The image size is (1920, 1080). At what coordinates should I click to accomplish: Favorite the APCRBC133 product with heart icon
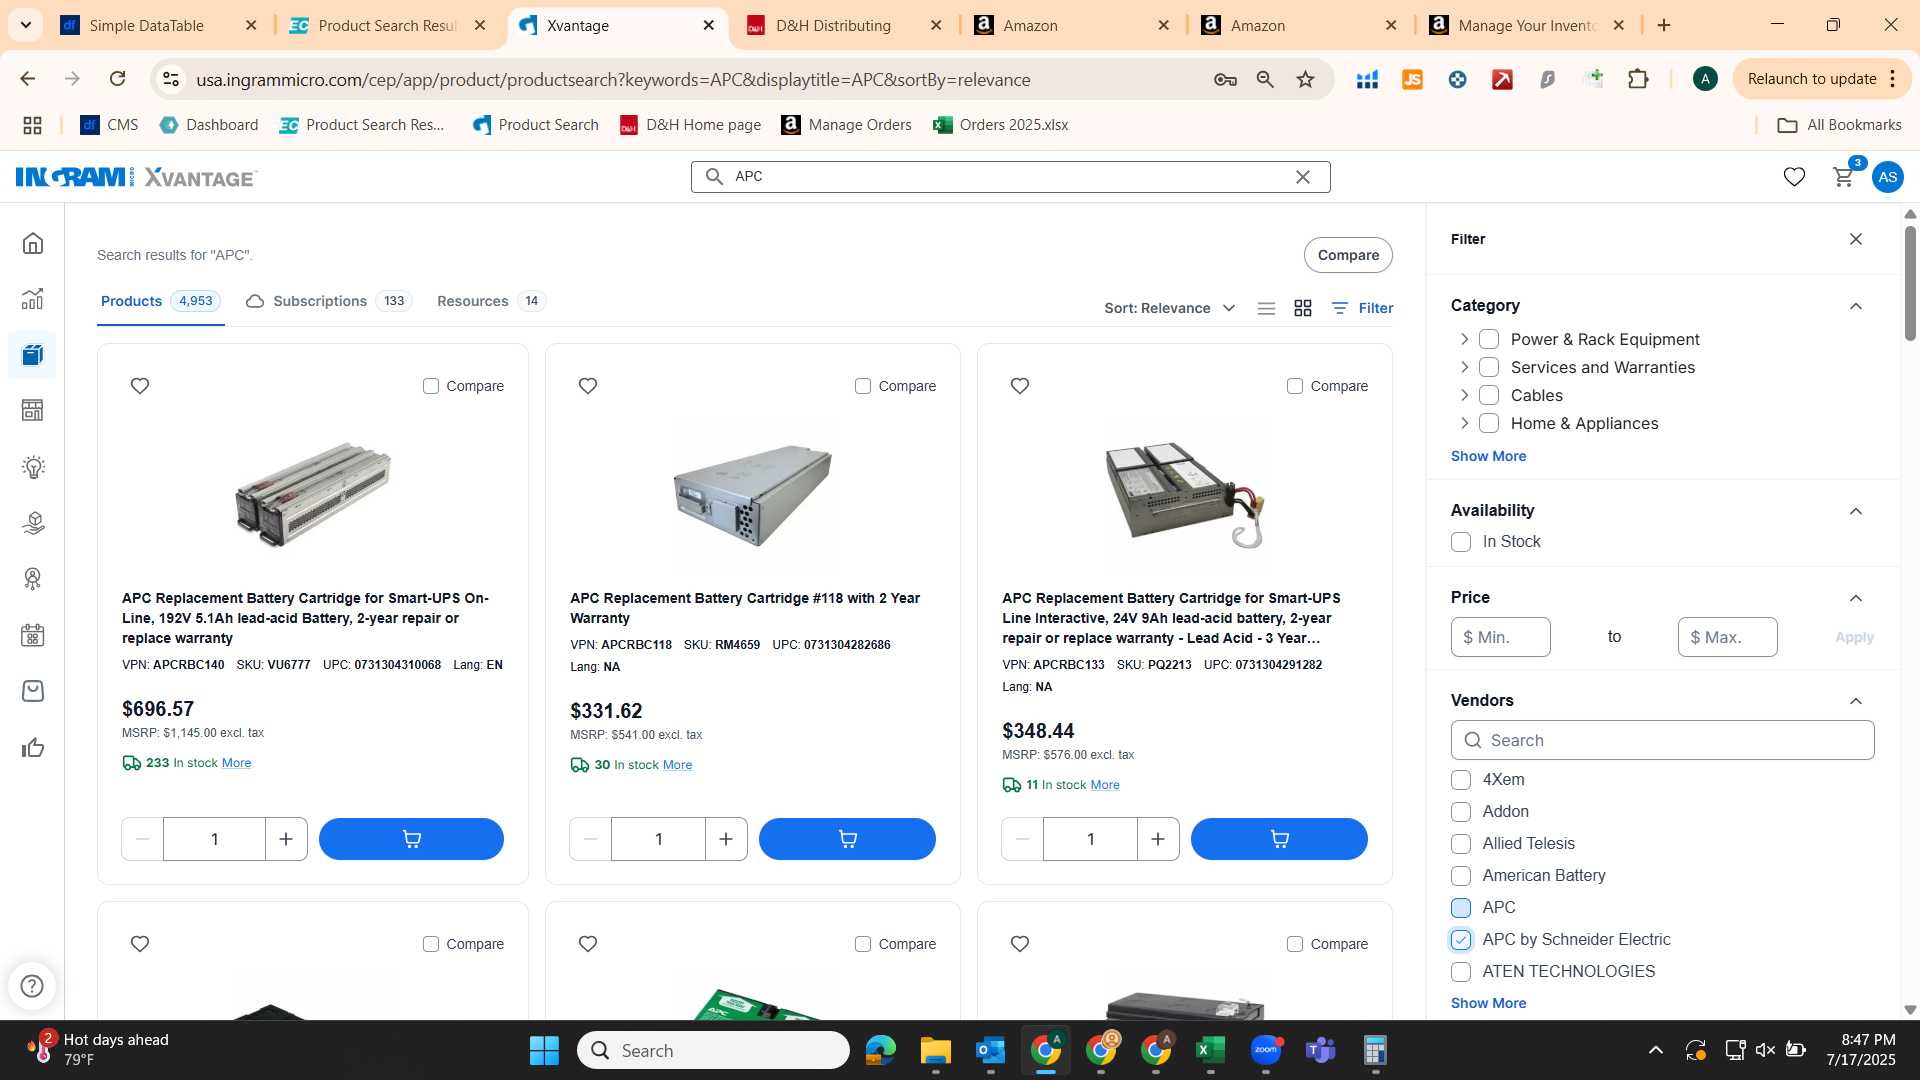point(1020,386)
